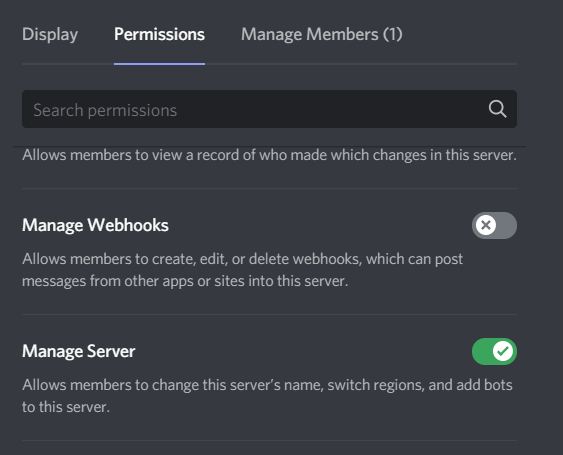Click the Manage Webhooks heading
Screen dimensions: 563x455
click(95, 226)
